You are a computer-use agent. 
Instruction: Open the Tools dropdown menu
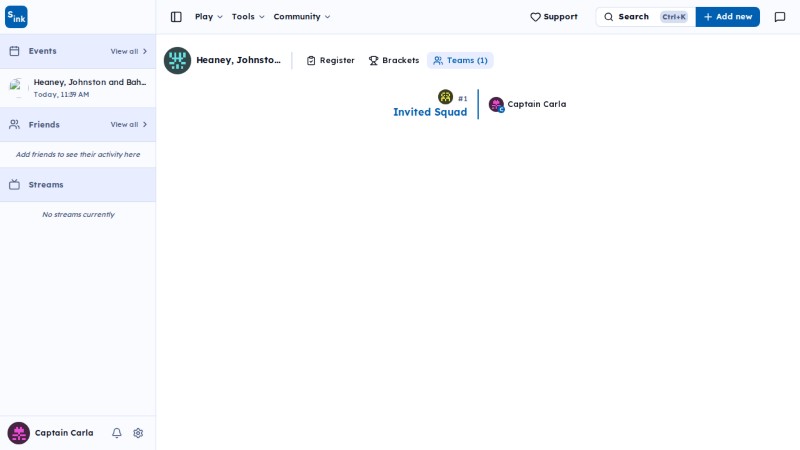(x=248, y=17)
